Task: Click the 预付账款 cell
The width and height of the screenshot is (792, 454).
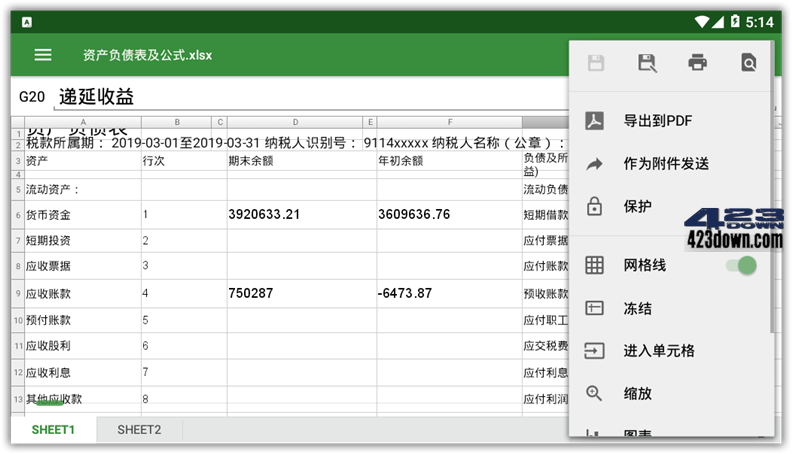Action: pyautogui.click(x=83, y=320)
